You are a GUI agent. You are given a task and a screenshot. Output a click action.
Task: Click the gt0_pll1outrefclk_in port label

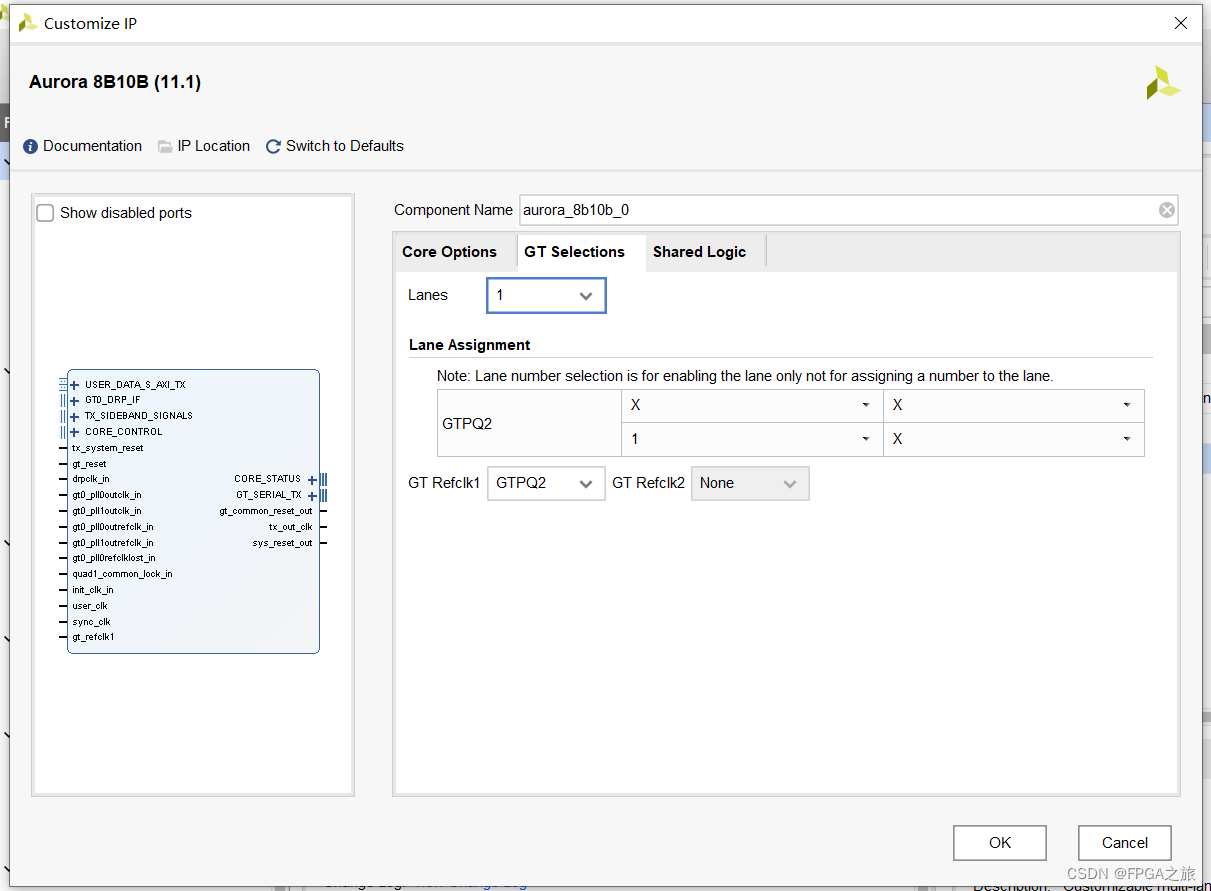[113, 543]
